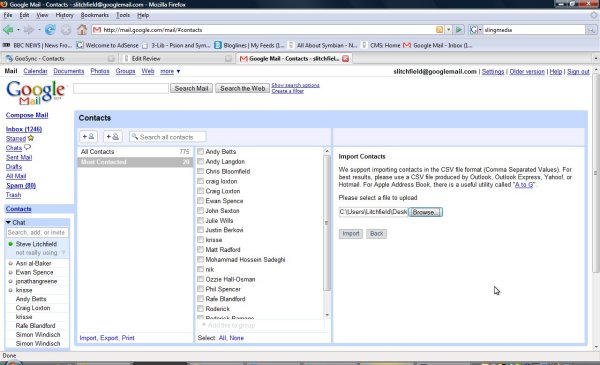
Task: Open the File menu
Action: click(x=8, y=15)
